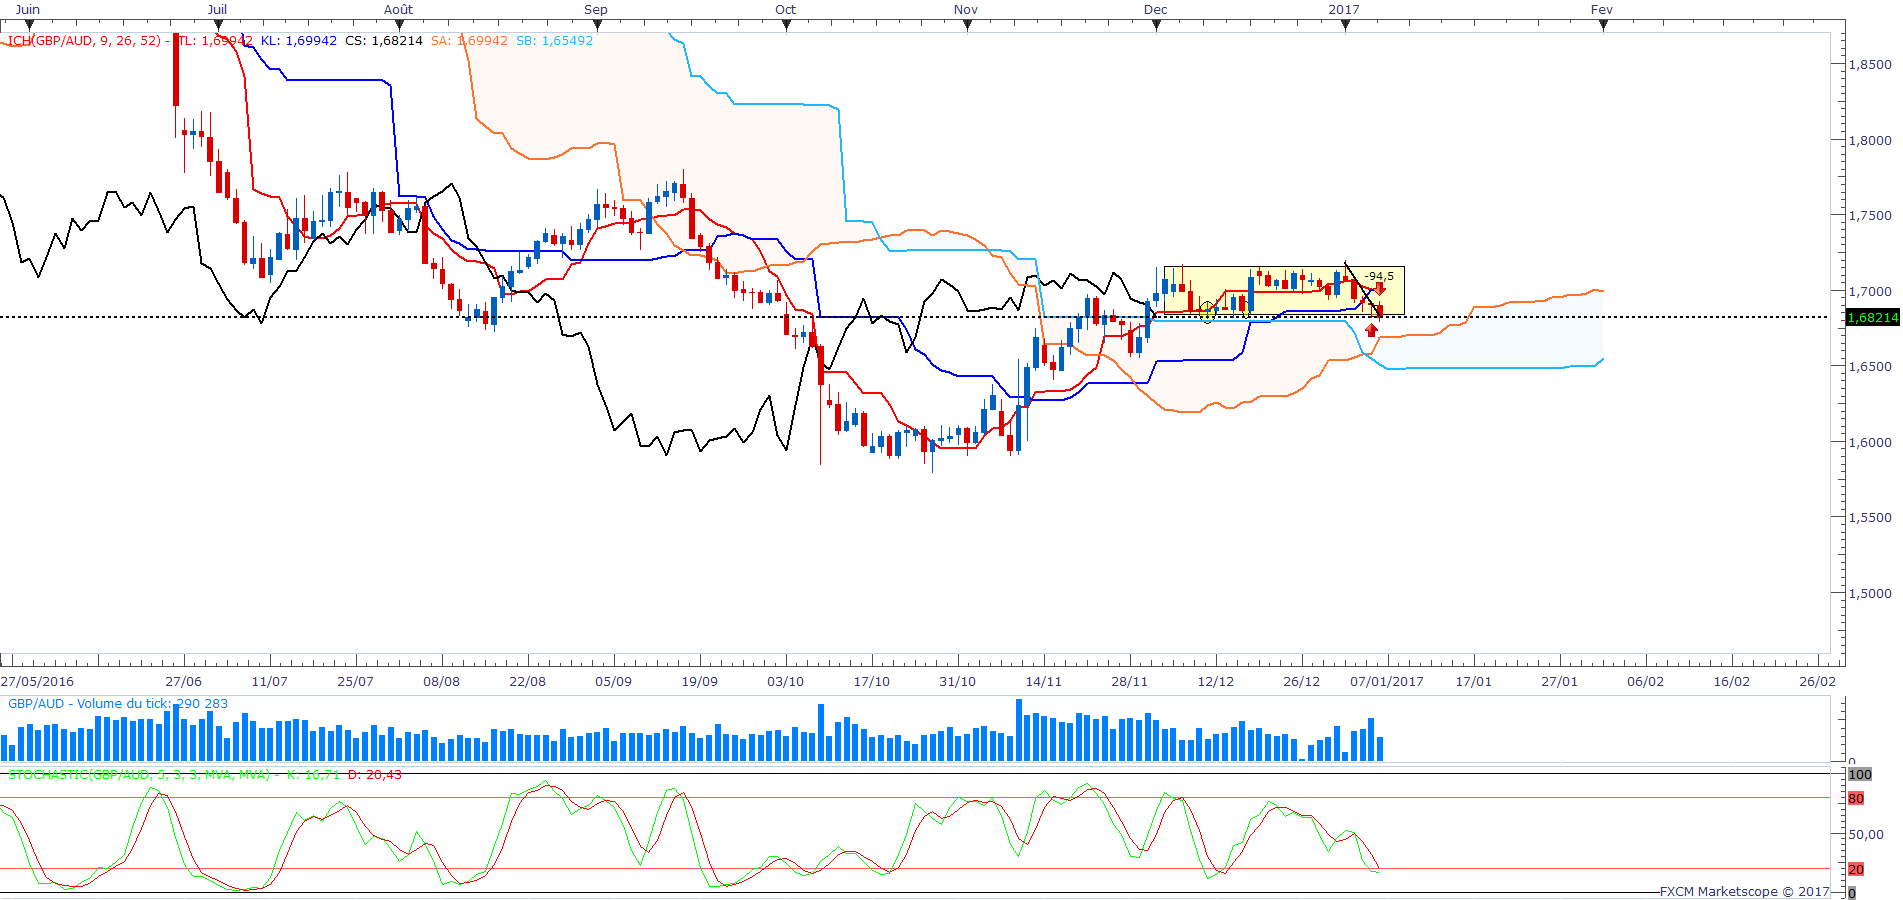Click the STOCHASTIC(GBP/AUD) indicator label

(x=138, y=775)
